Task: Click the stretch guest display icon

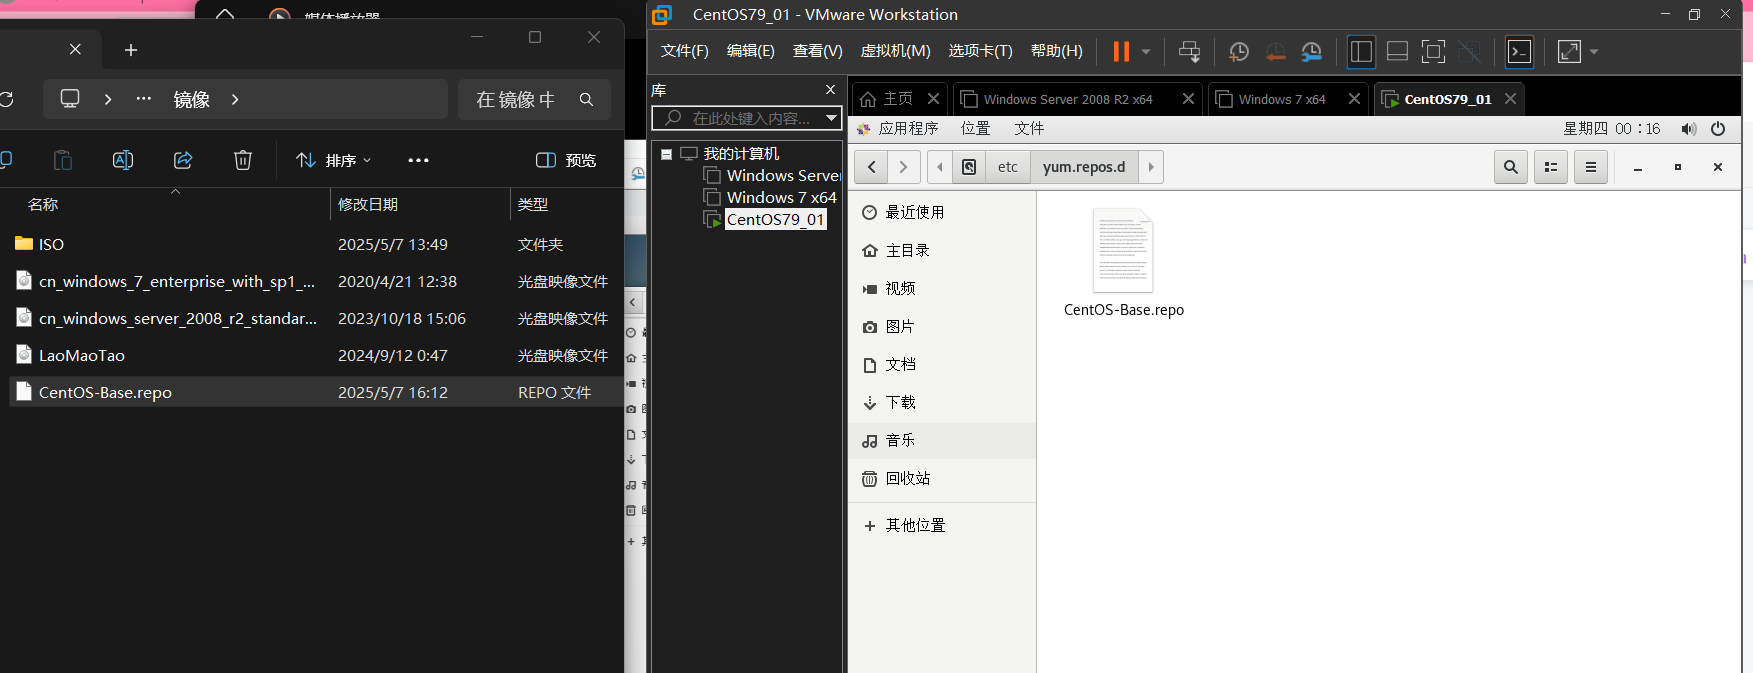Action: [1570, 51]
